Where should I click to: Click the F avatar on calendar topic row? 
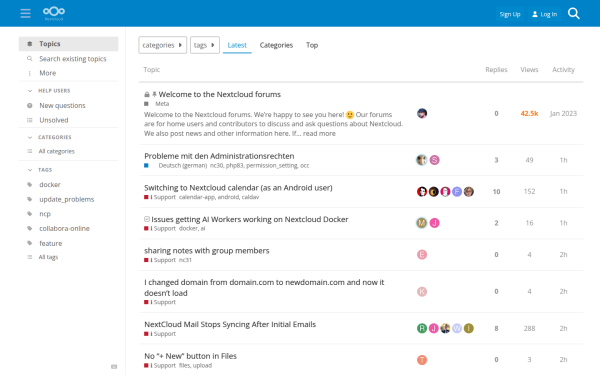[457, 191]
